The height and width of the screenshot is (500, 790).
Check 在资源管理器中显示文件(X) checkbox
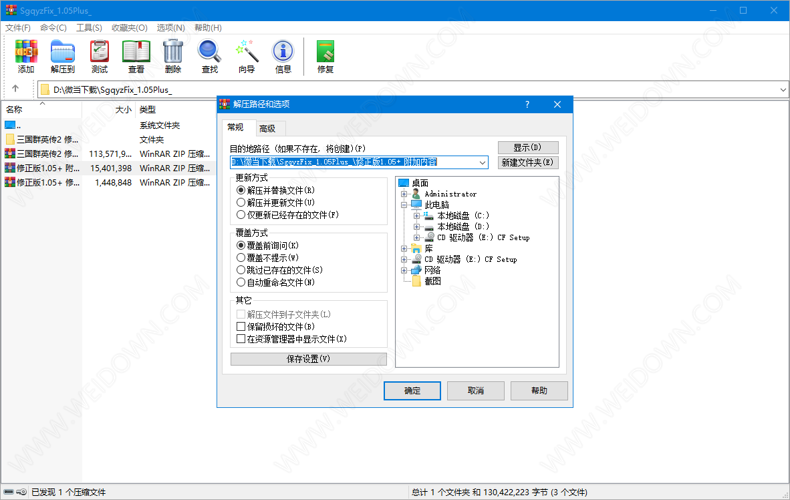tap(292, 339)
